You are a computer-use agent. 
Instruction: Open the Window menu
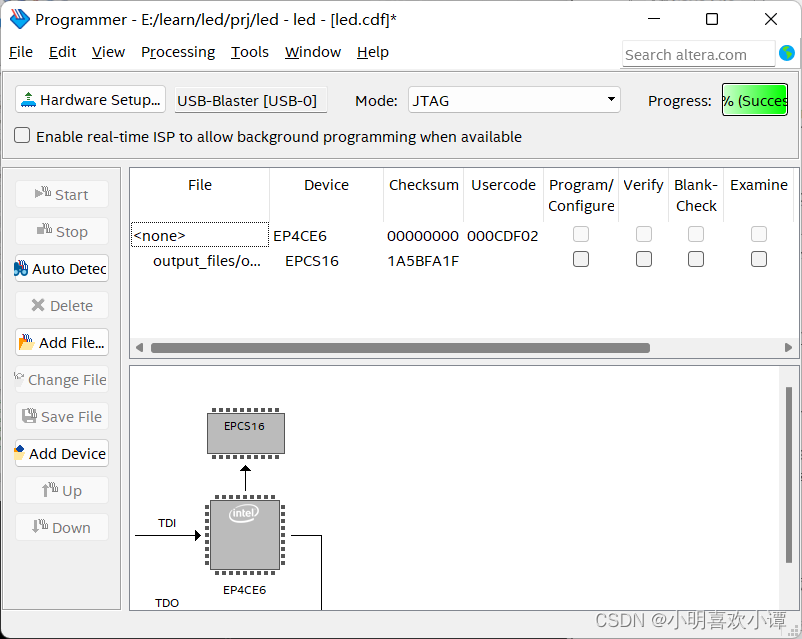[x=313, y=52]
